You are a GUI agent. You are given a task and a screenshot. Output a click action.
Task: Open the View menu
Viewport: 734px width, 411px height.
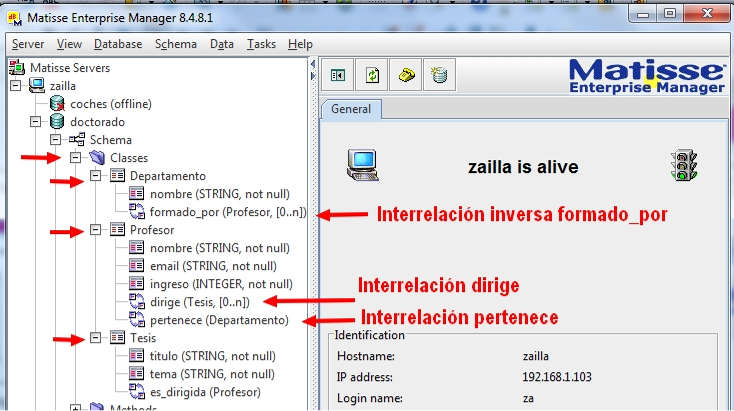pyautogui.click(x=69, y=44)
